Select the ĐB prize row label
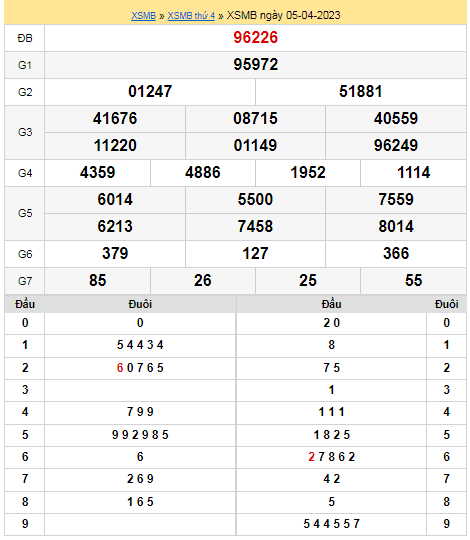Image resolution: width=470 pixels, height=540 pixels. 25,38
